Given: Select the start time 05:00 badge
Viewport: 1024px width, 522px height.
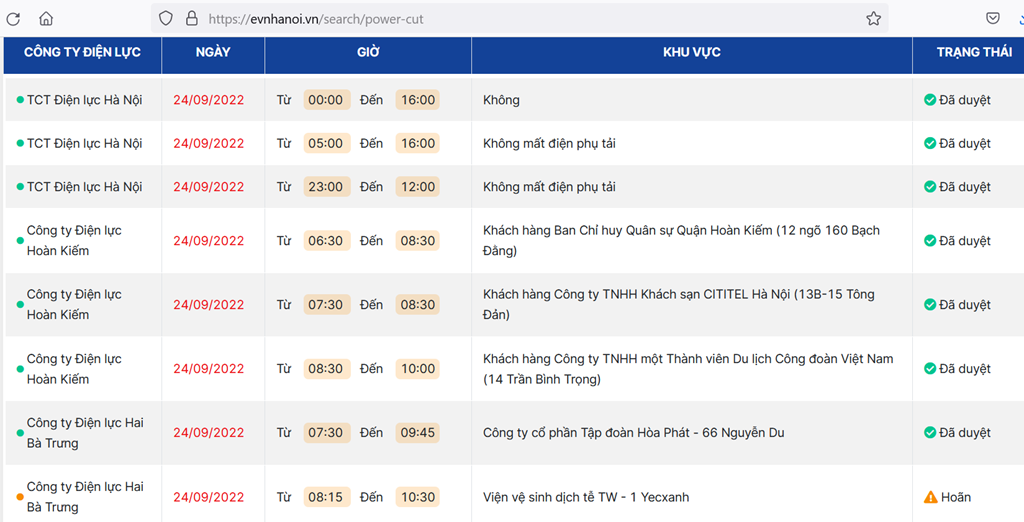Looking at the screenshot, I should click(x=327, y=143).
